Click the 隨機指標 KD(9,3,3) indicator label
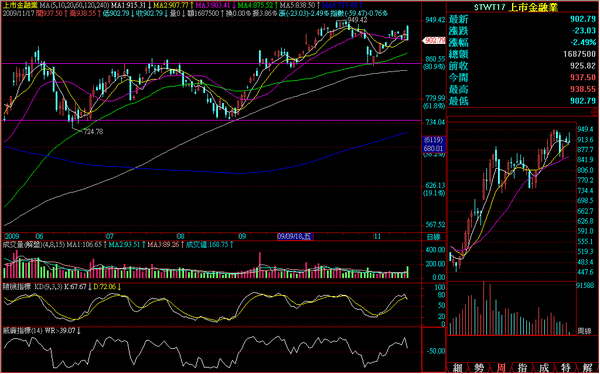This screenshot has height=374, width=600. (x=31, y=287)
